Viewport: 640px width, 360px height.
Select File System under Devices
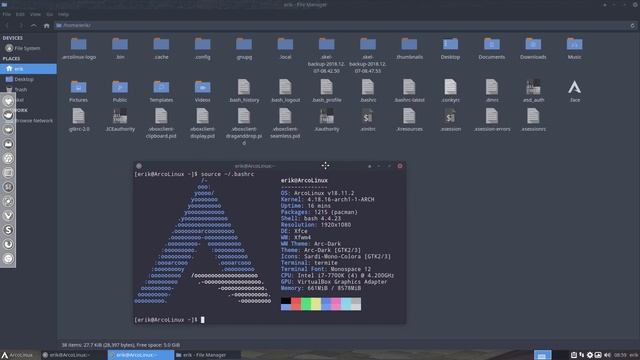pos(22,48)
